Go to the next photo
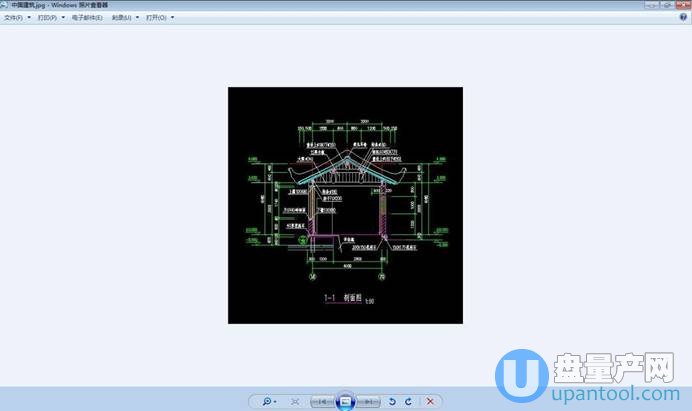 pyautogui.click(x=370, y=401)
